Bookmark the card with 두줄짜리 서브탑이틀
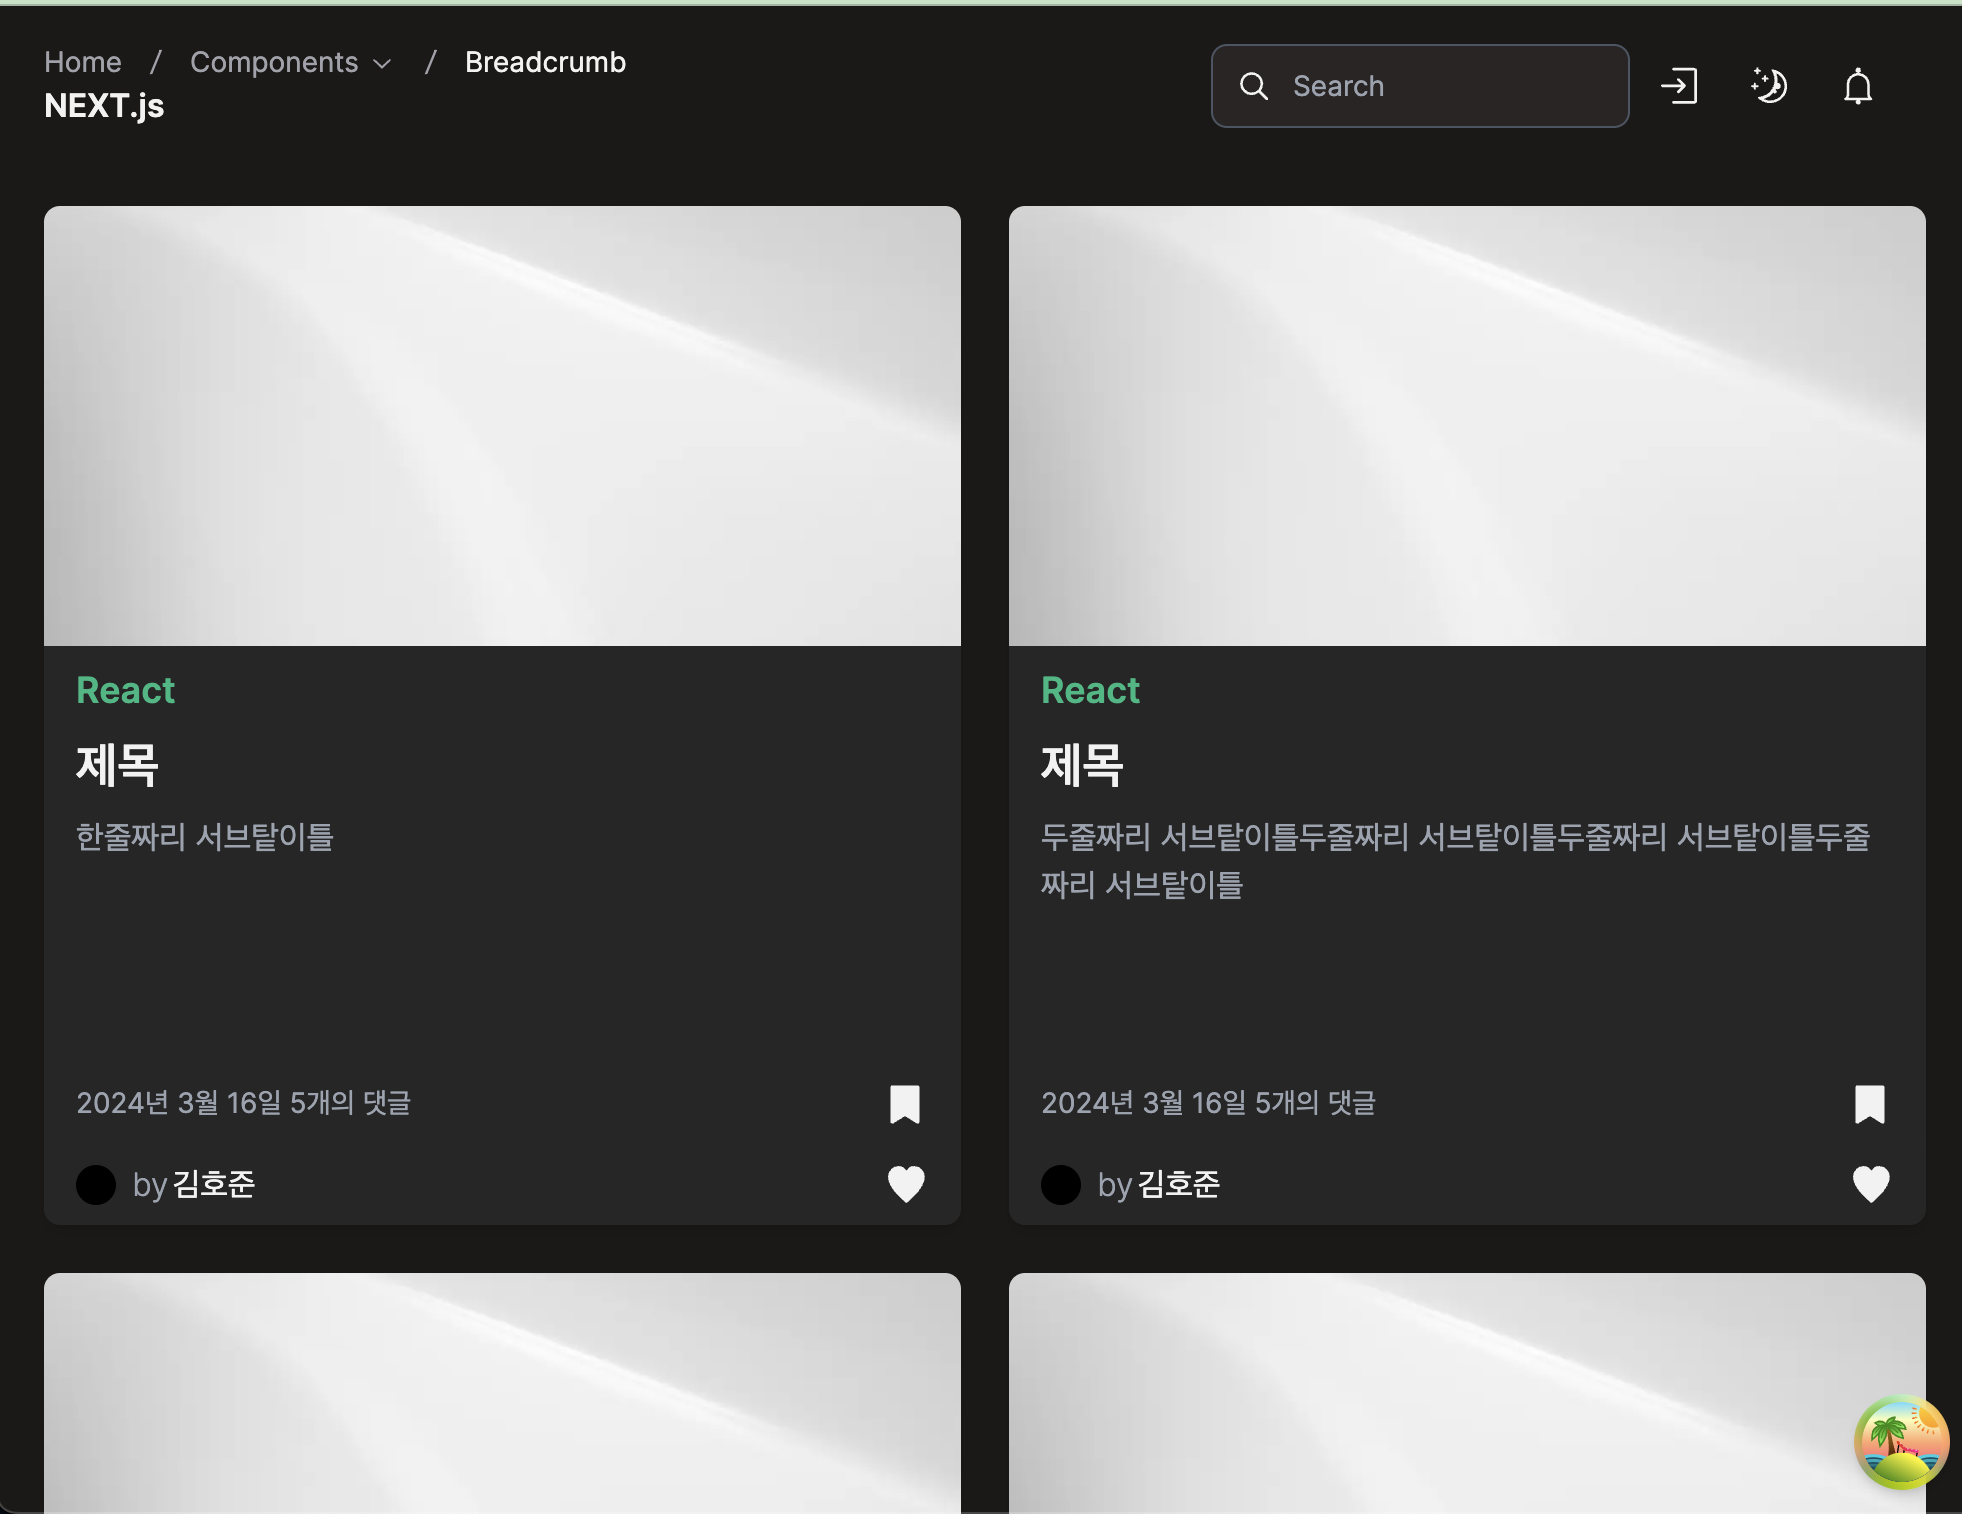Image resolution: width=1962 pixels, height=1514 pixels. click(x=1870, y=1104)
